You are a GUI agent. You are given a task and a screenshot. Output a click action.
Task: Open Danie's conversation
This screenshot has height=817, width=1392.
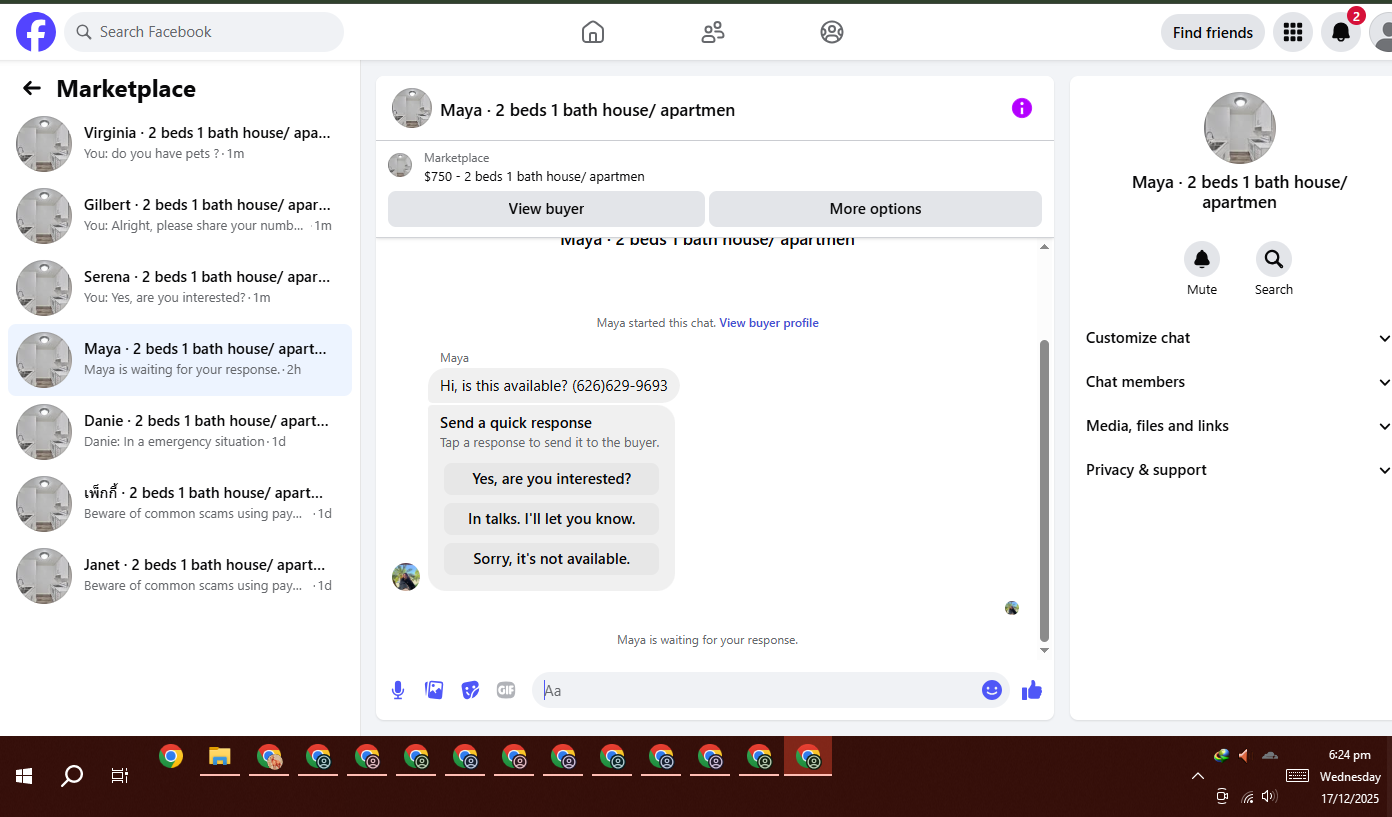180,432
